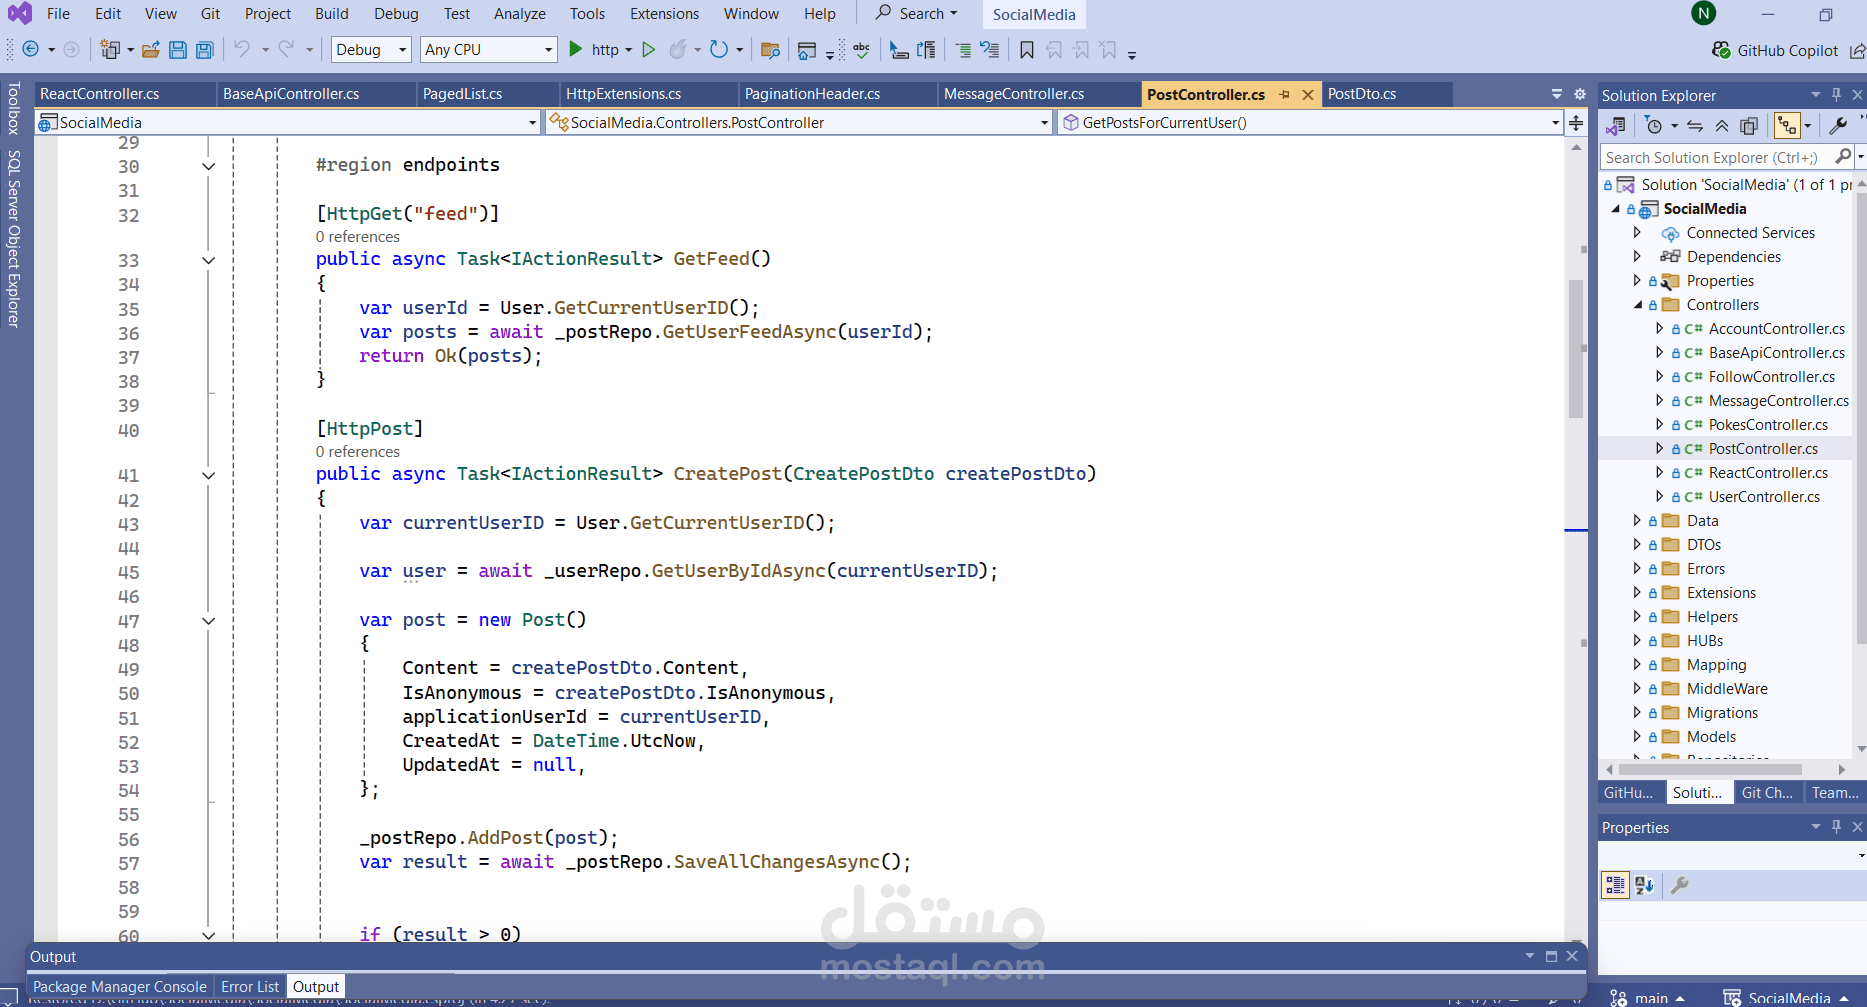Select Connected Services in Solution Explorer
The image size is (1867, 1007).
pyautogui.click(x=1750, y=233)
